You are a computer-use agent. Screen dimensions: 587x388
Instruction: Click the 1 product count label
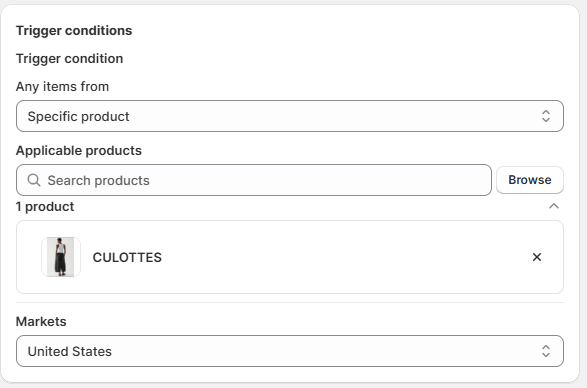pos(45,207)
